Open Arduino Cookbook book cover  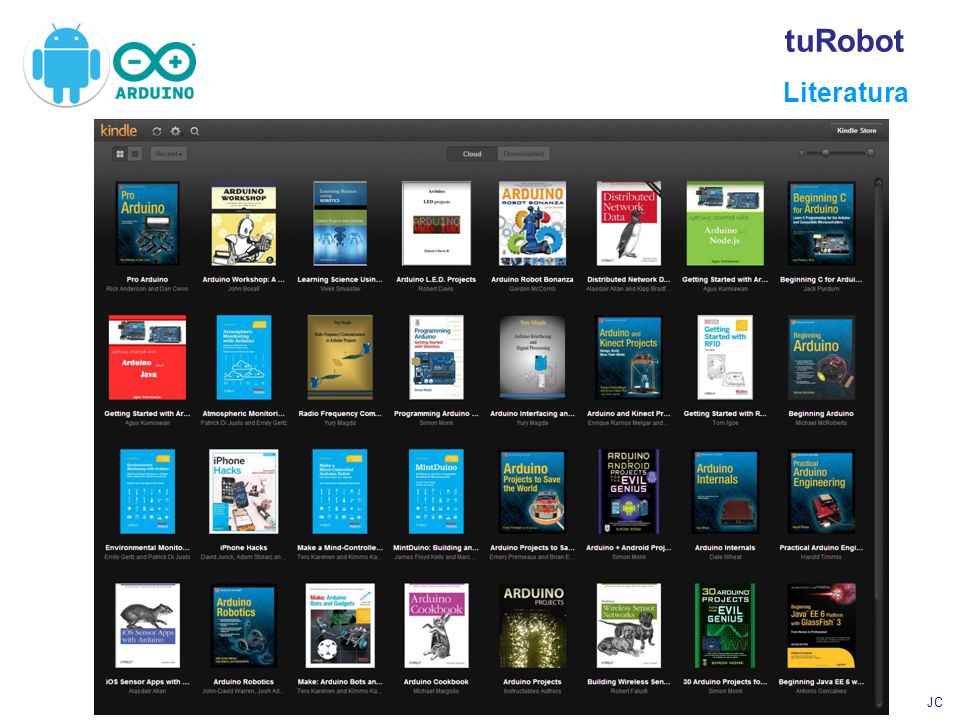[436, 626]
